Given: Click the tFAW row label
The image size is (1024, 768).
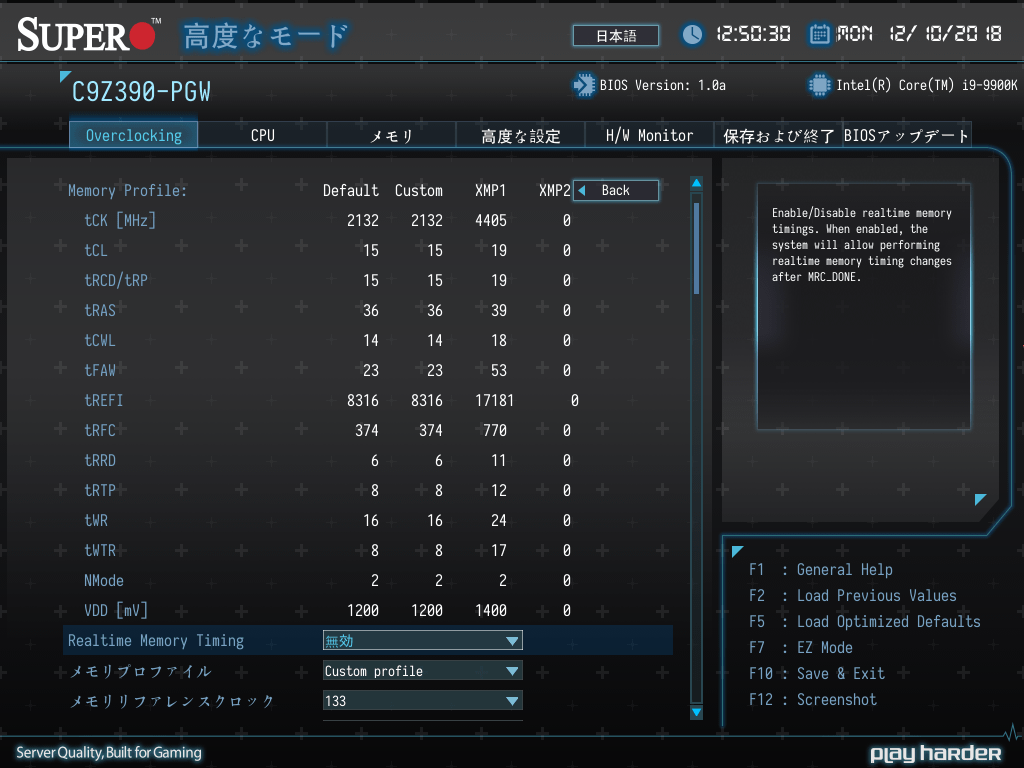Looking at the screenshot, I should tap(100, 371).
